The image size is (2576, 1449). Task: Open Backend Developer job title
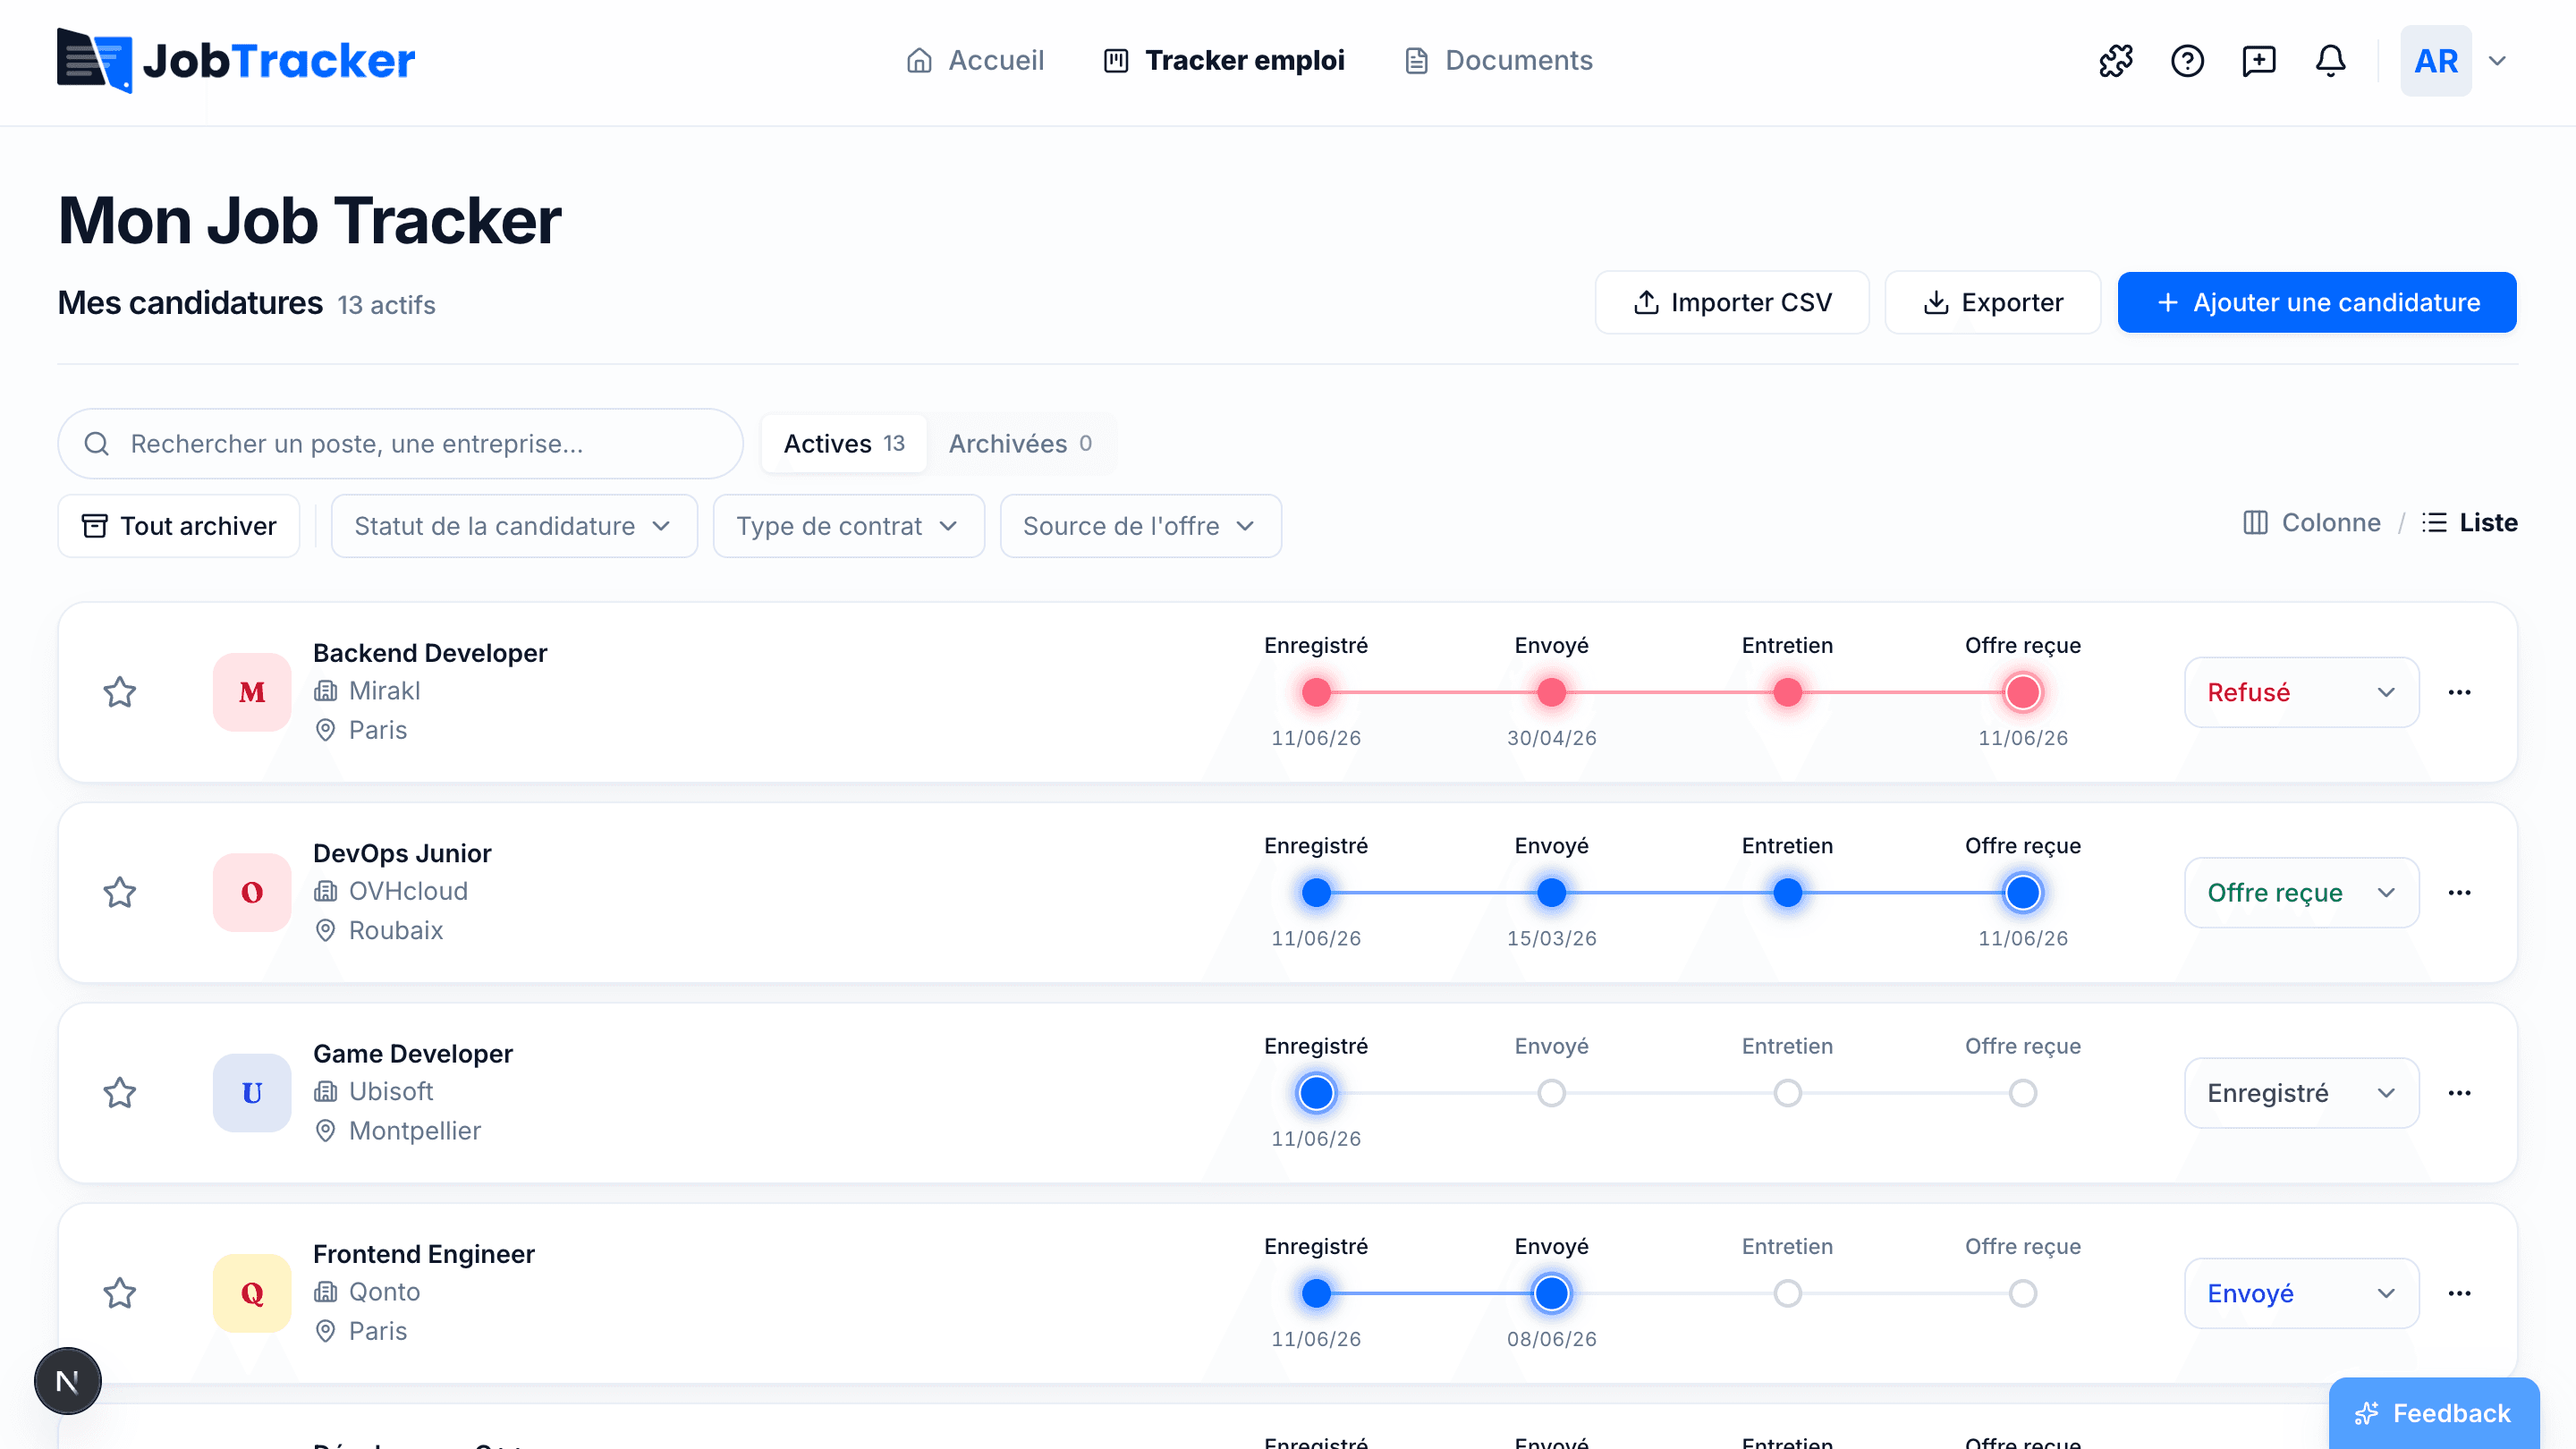coord(430,653)
